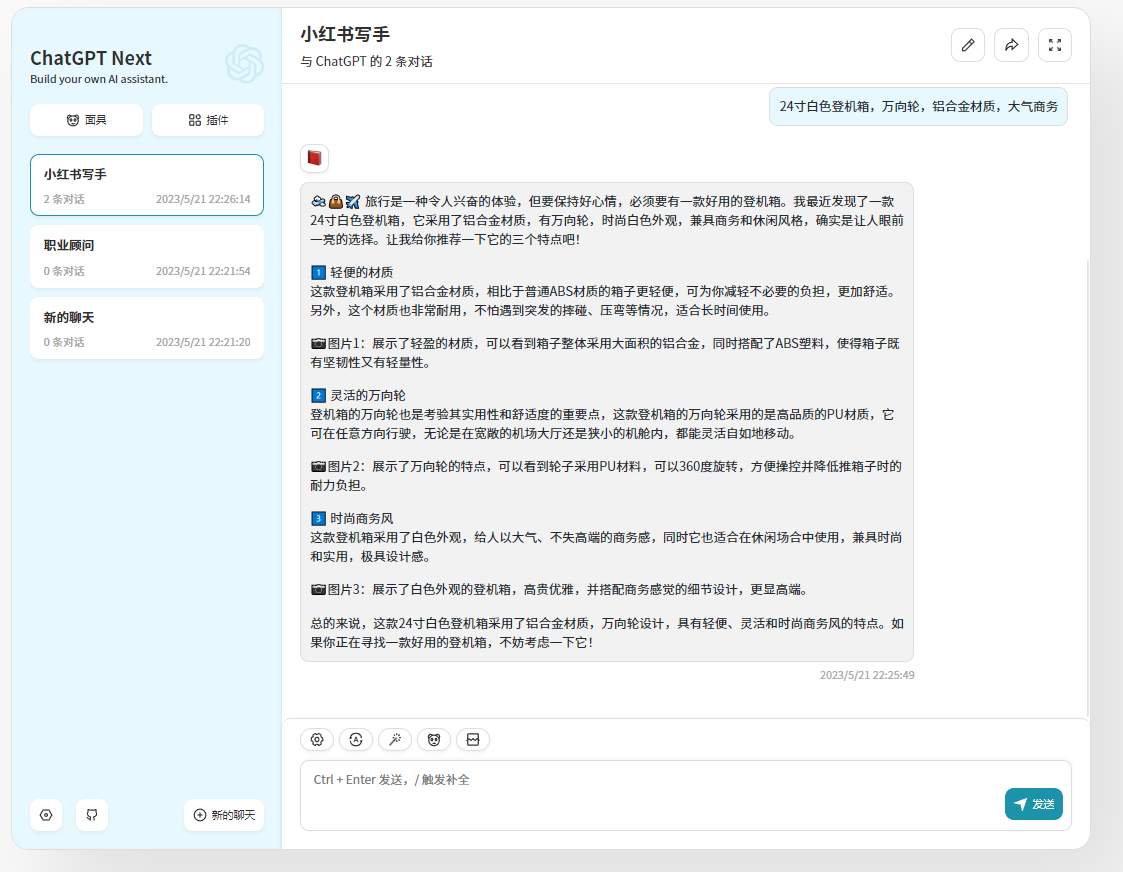Image resolution: width=1123 pixels, height=872 pixels.
Task: Click the subtitle 与 ChatGPT 的 2 条对话
Action: click(x=366, y=62)
